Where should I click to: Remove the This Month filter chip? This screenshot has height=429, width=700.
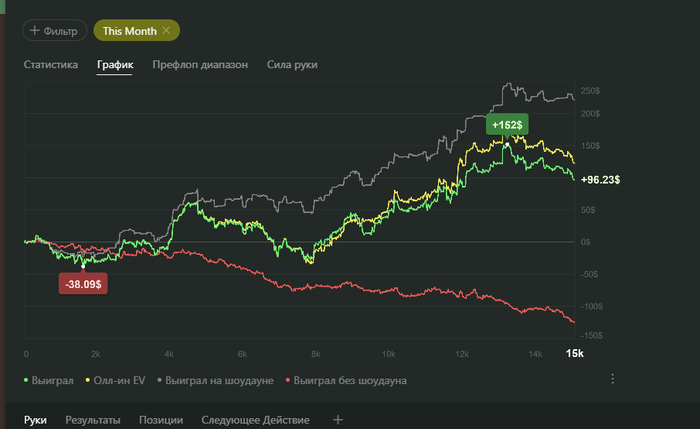[x=166, y=31]
